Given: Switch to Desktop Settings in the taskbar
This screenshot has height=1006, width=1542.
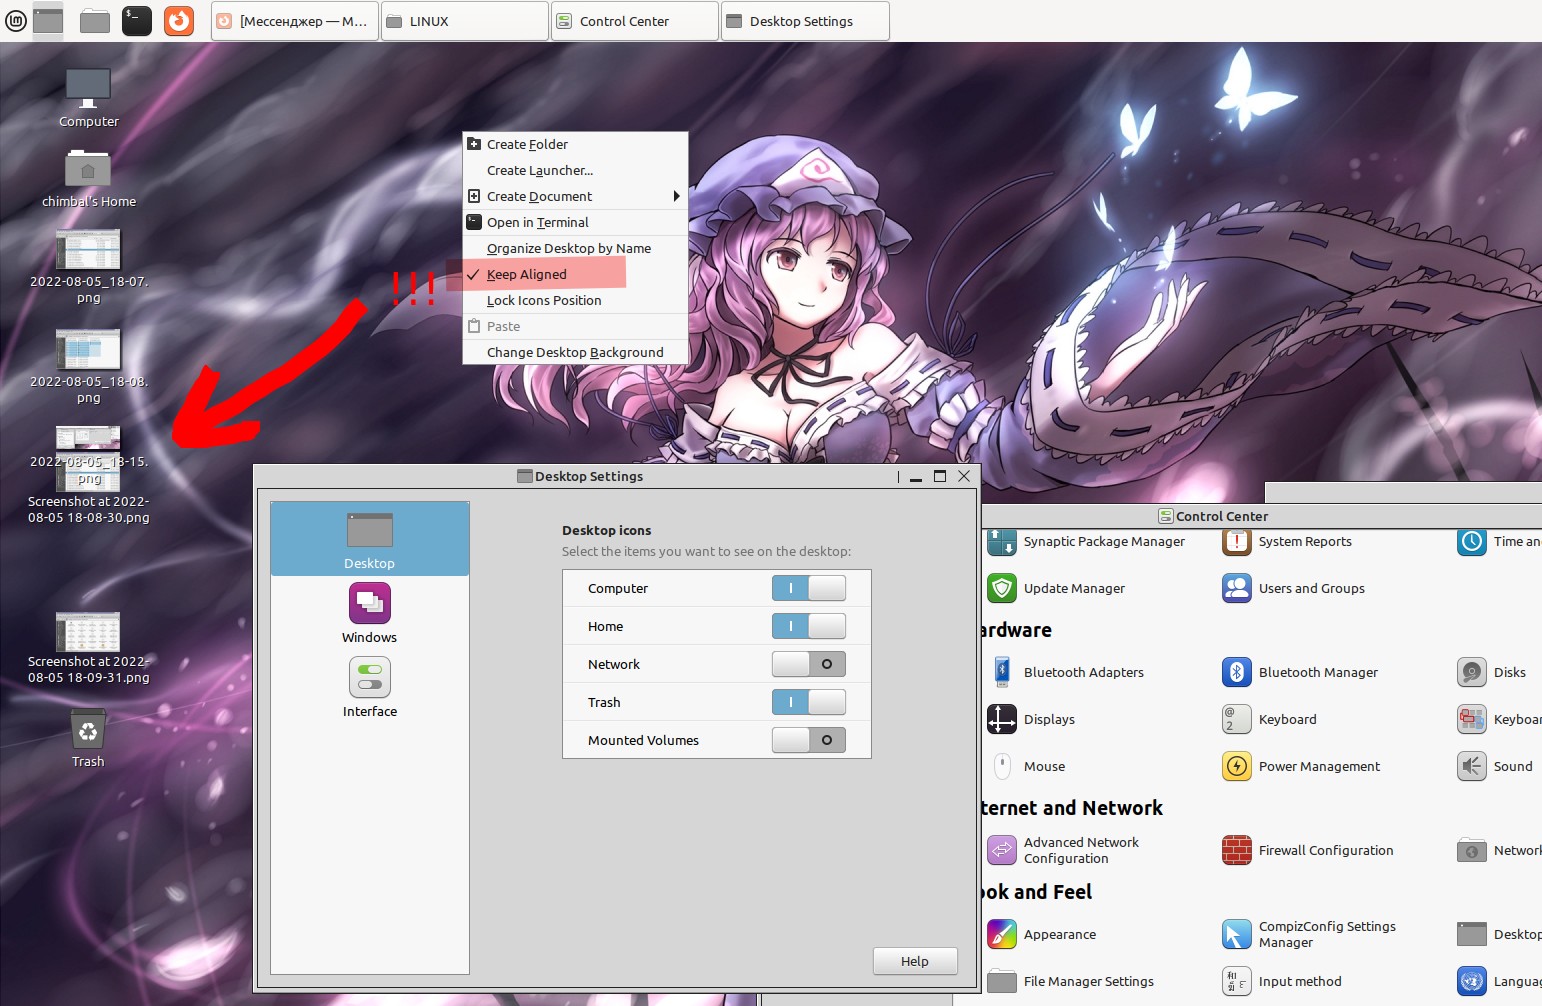Looking at the screenshot, I should (805, 21).
